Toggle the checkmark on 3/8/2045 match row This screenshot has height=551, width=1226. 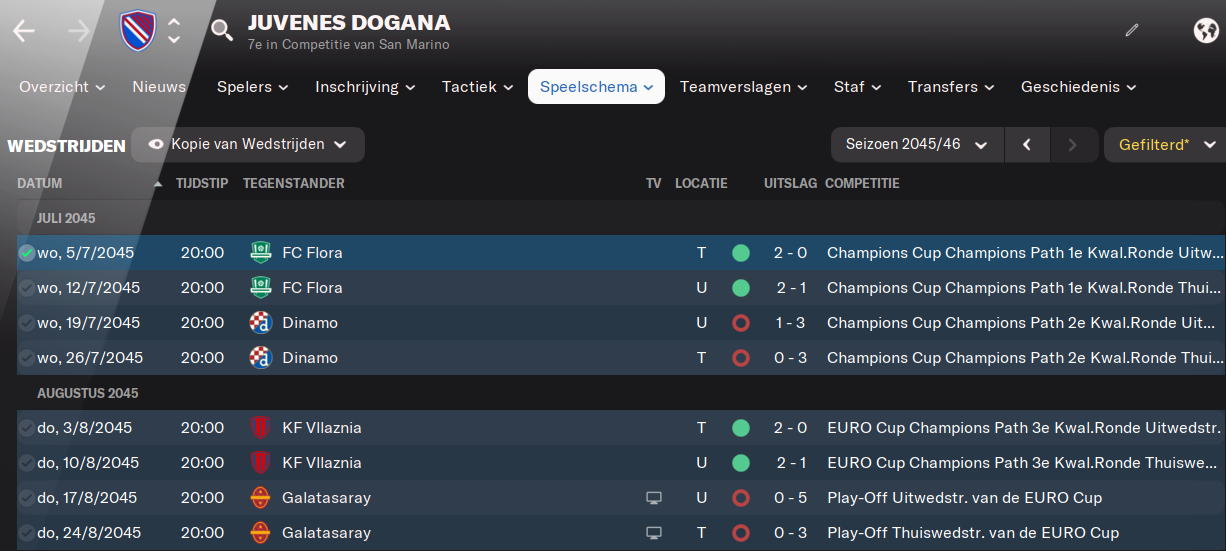point(26,428)
